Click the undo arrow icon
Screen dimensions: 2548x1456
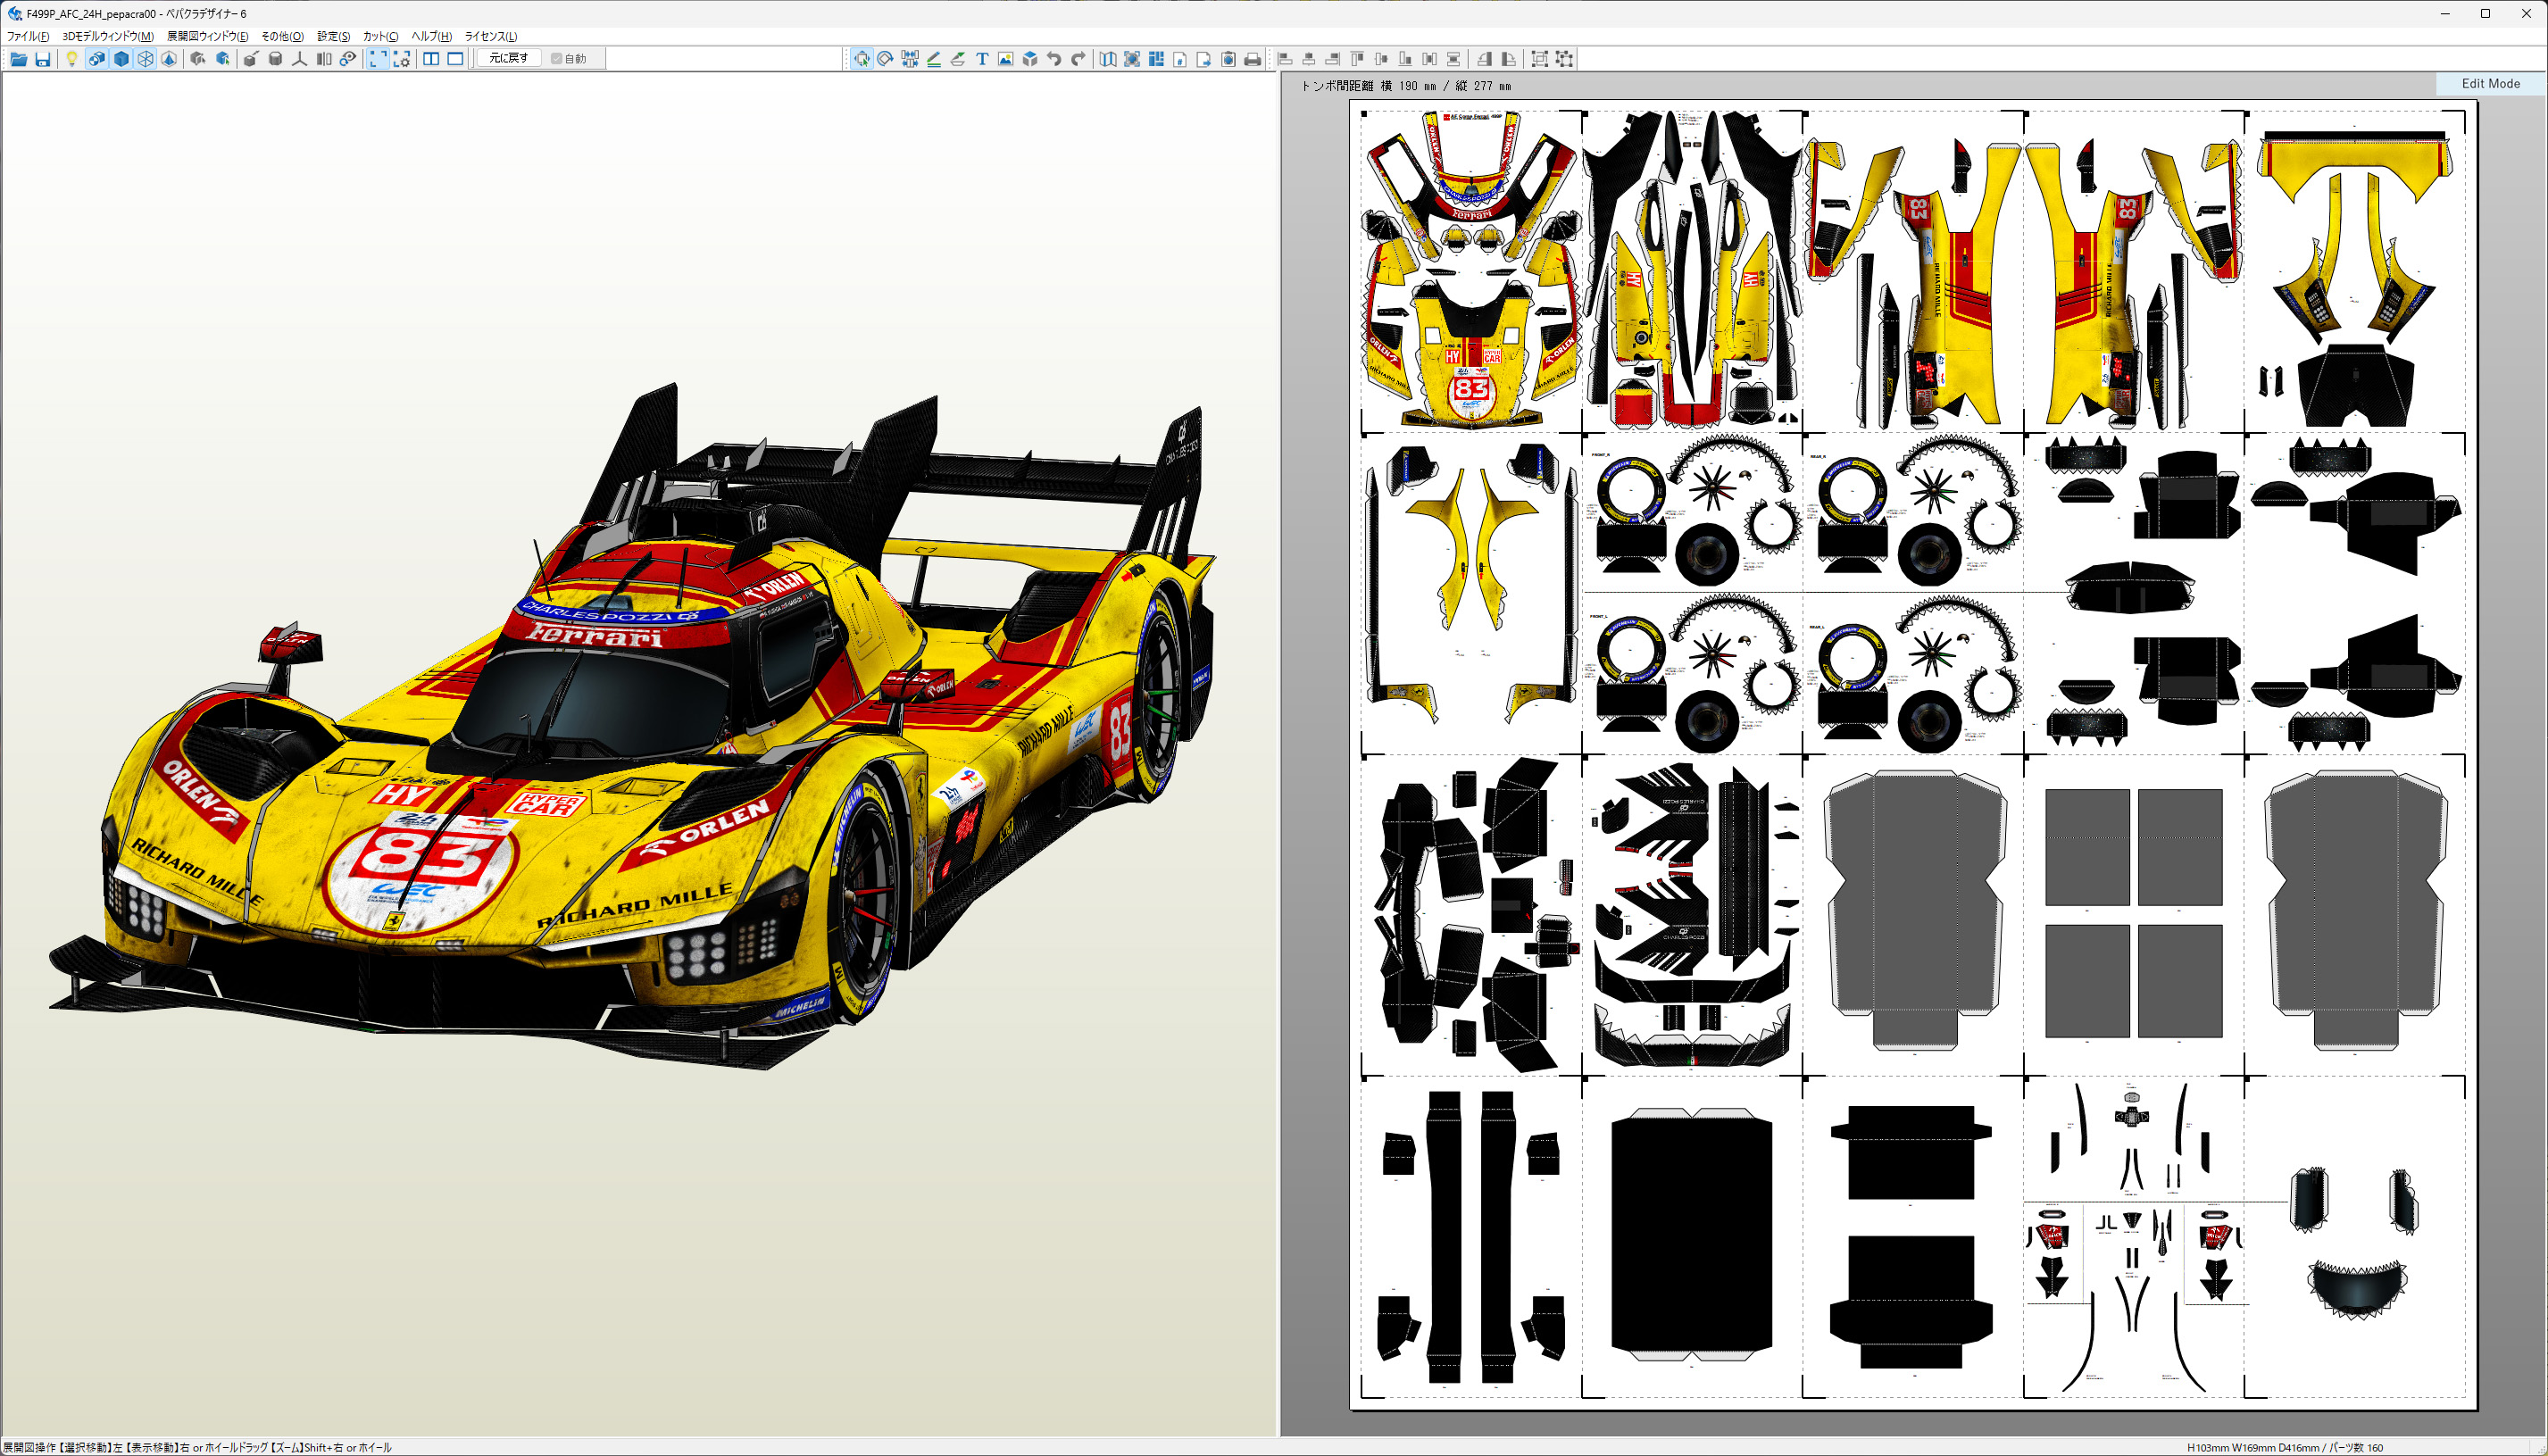(x=1054, y=59)
